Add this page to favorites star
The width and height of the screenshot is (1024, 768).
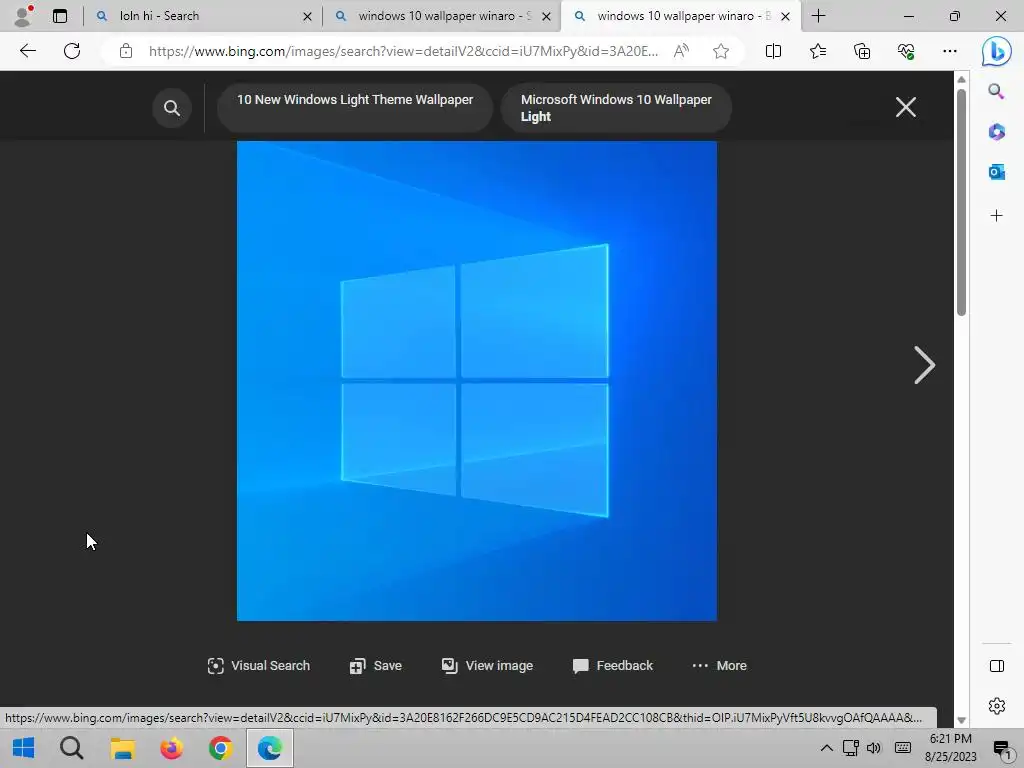(x=721, y=51)
